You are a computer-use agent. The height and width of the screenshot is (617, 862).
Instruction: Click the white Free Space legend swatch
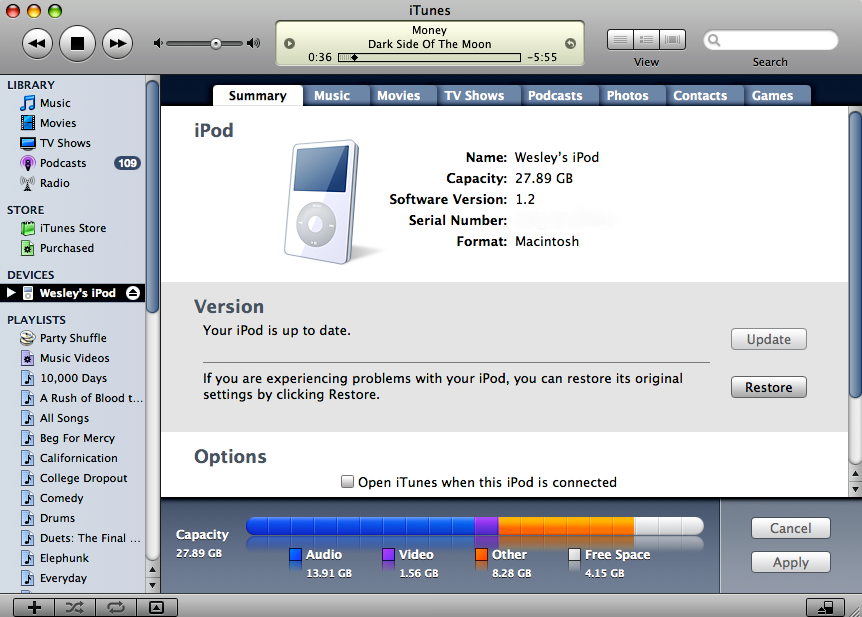click(x=574, y=554)
